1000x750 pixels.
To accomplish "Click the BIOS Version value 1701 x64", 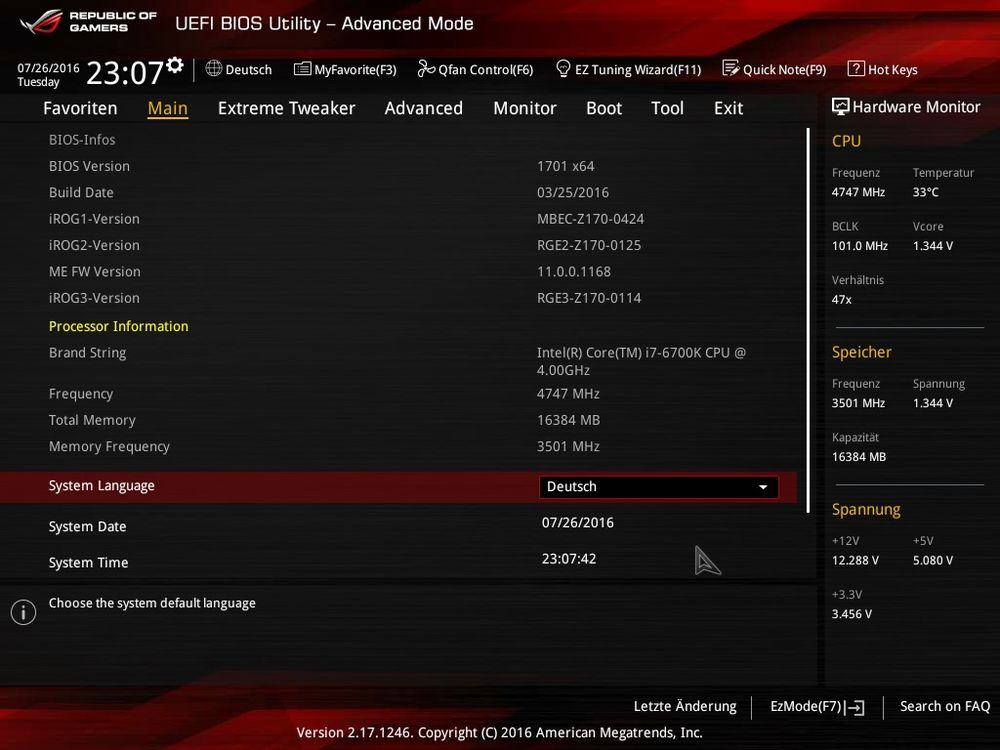I will tap(566, 166).
